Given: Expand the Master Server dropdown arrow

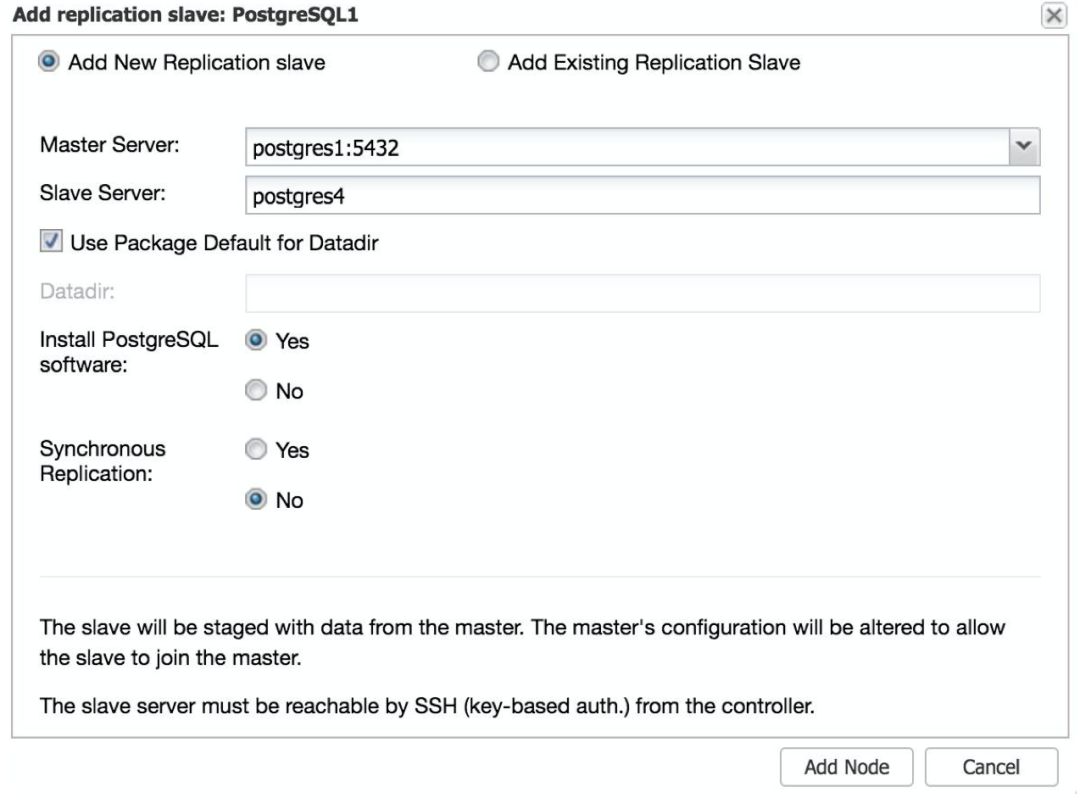Looking at the screenshot, I should click(1022, 147).
